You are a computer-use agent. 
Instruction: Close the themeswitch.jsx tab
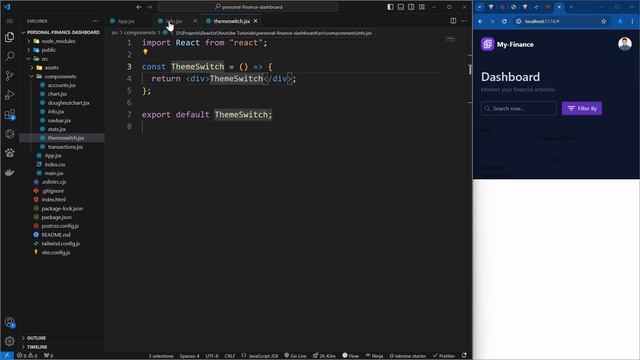click(x=256, y=21)
